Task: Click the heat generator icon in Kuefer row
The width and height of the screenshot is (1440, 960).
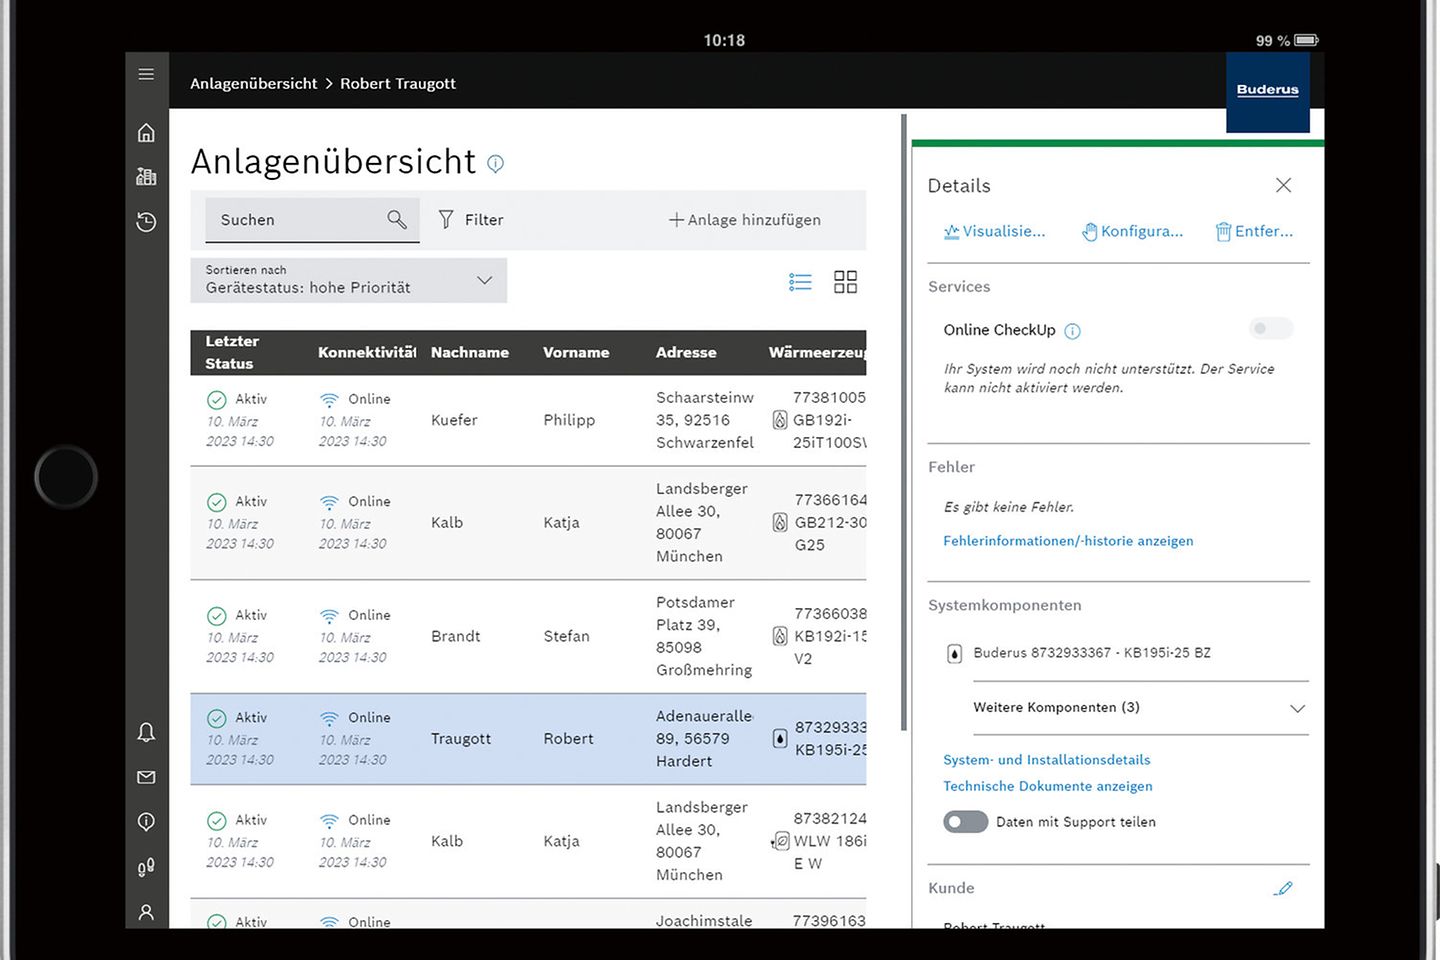Action: click(x=780, y=420)
